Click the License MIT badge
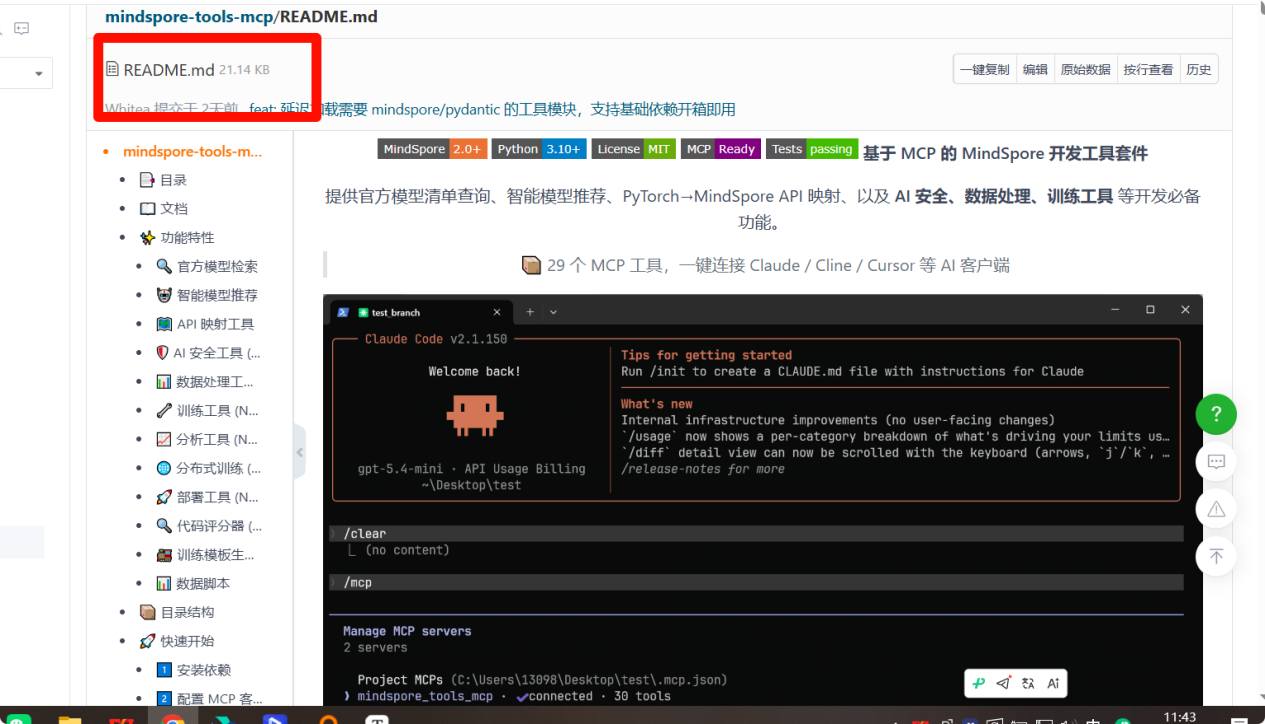 [x=634, y=149]
